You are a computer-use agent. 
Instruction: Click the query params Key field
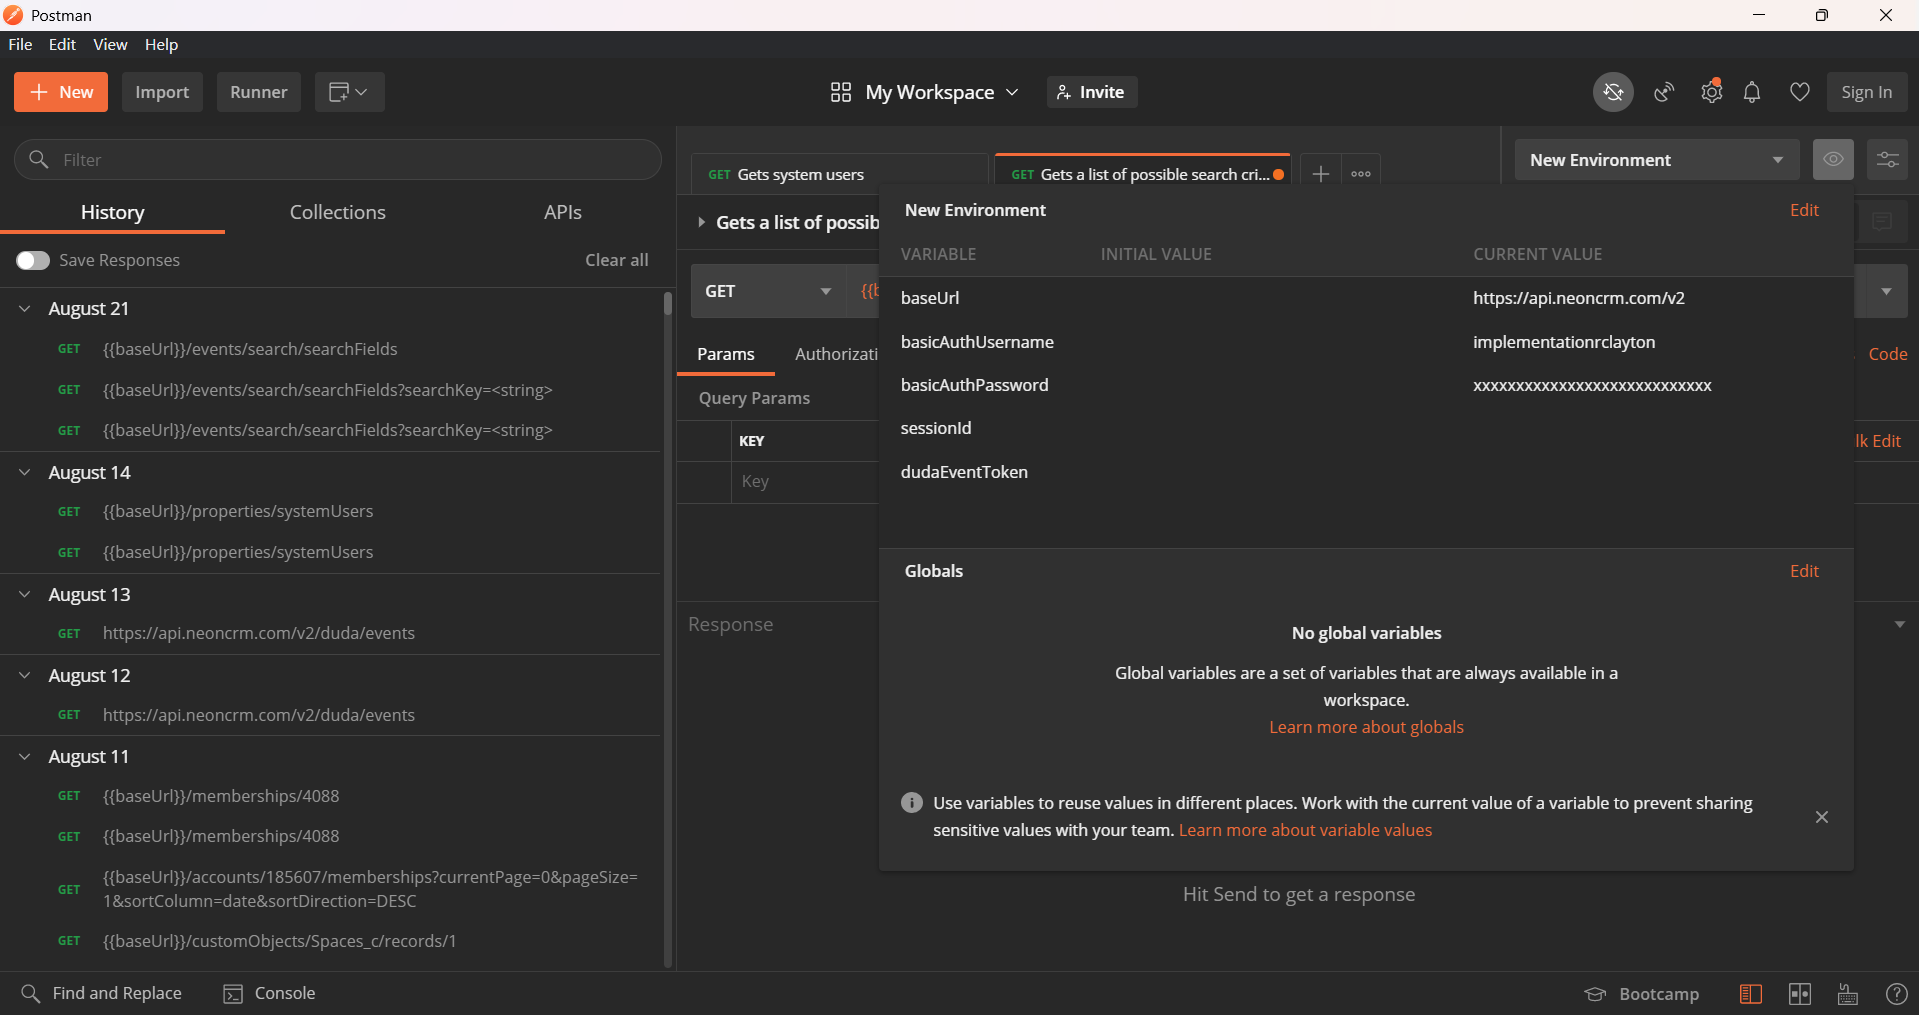(x=805, y=481)
